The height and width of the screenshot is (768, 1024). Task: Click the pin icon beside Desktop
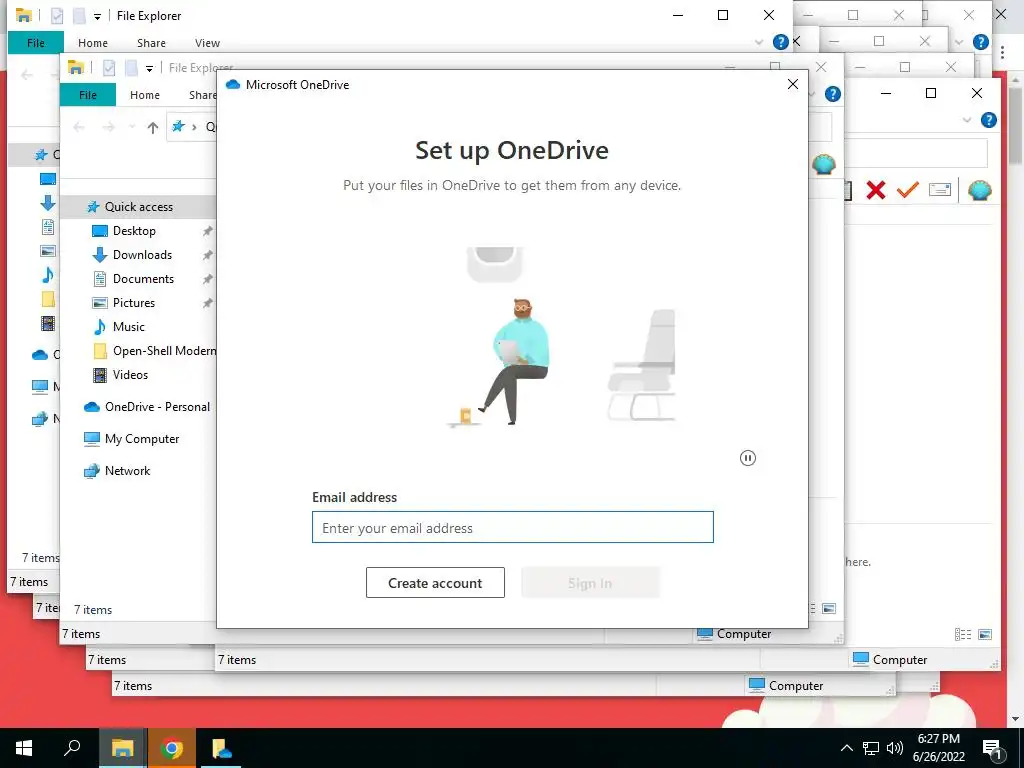click(x=208, y=231)
